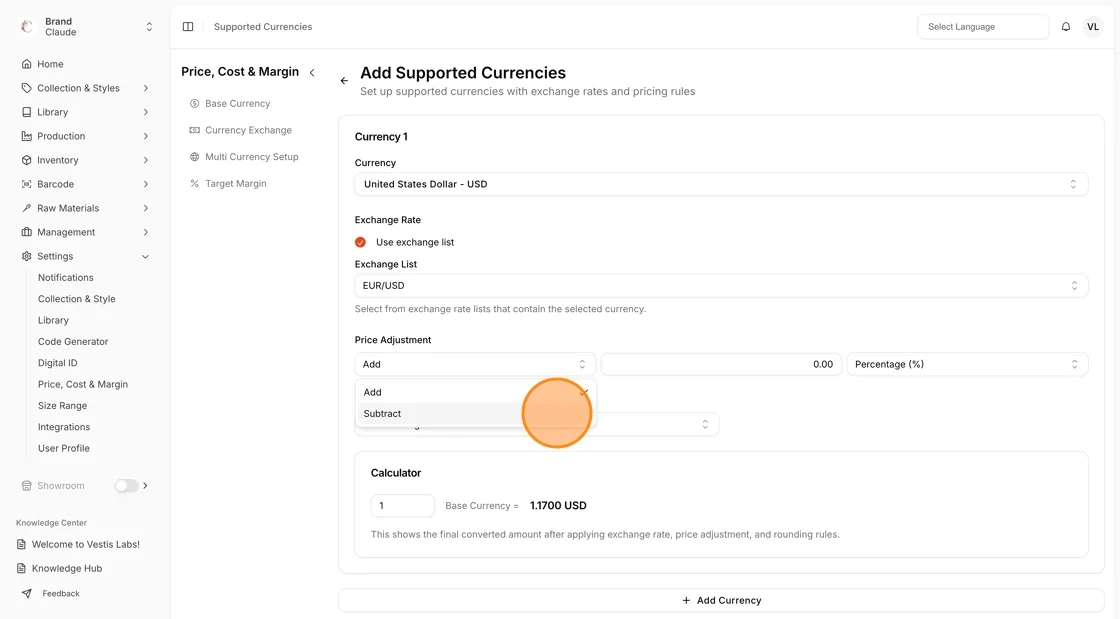Click the VL user avatar
1120x619 pixels.
1093,27
